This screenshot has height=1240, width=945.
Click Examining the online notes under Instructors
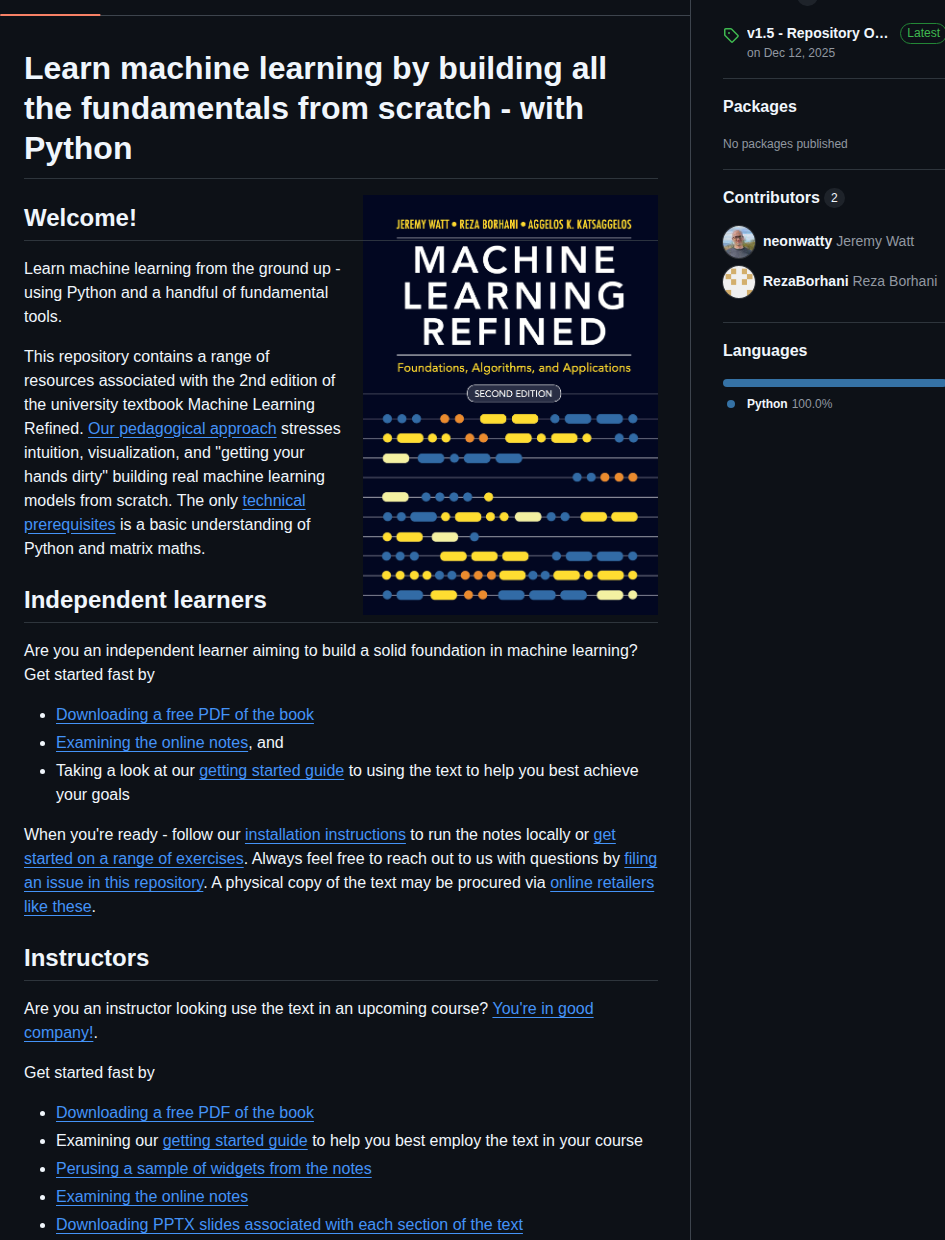tap(152, 1197)
